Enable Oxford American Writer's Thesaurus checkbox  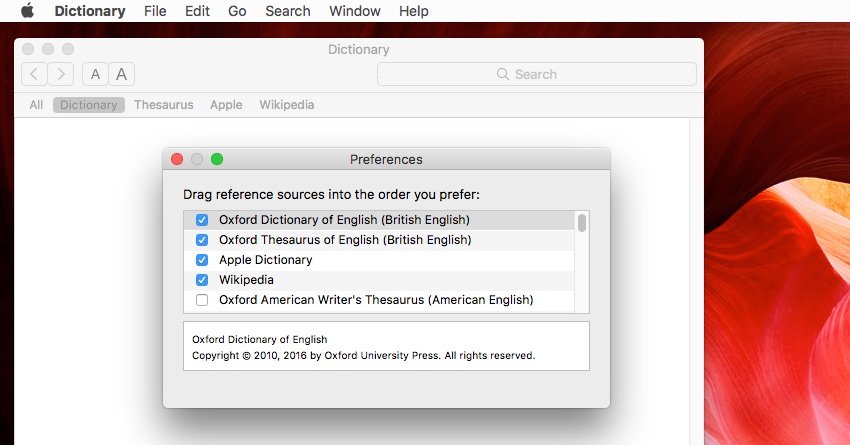coord(202,300)
